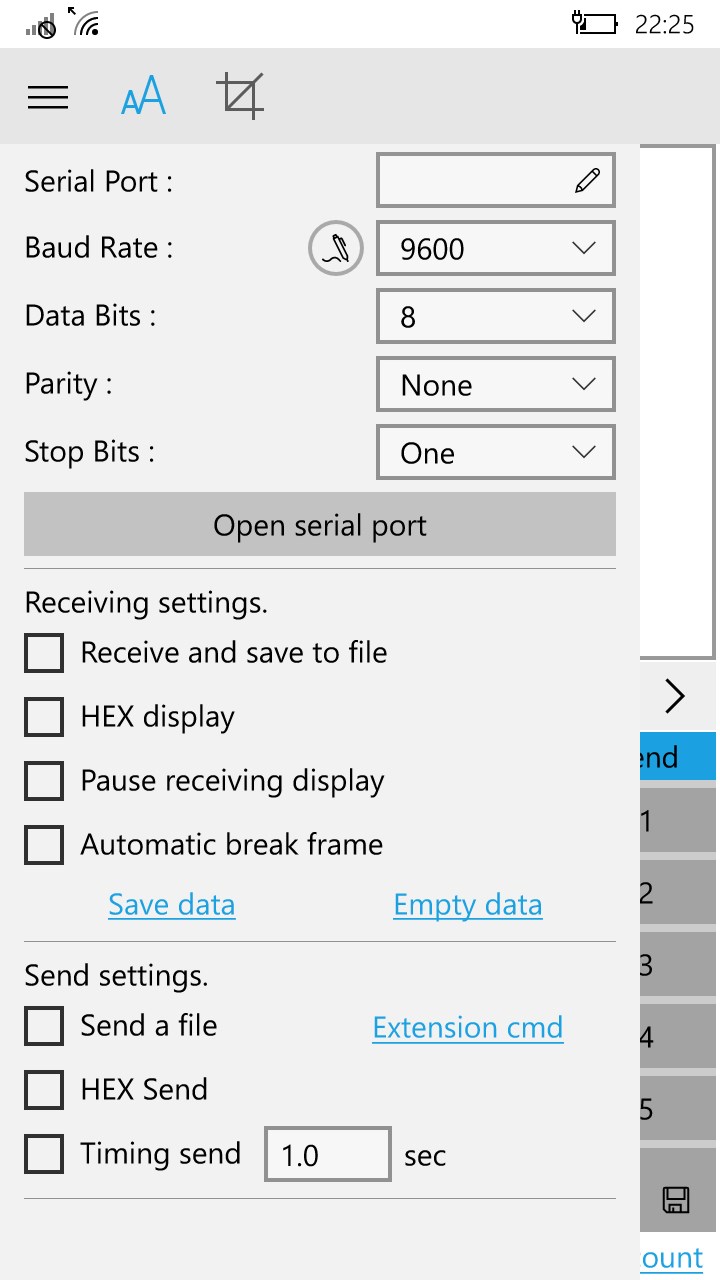
Task: Enable Receive and save to file
Action: click(x=44, y=654)
